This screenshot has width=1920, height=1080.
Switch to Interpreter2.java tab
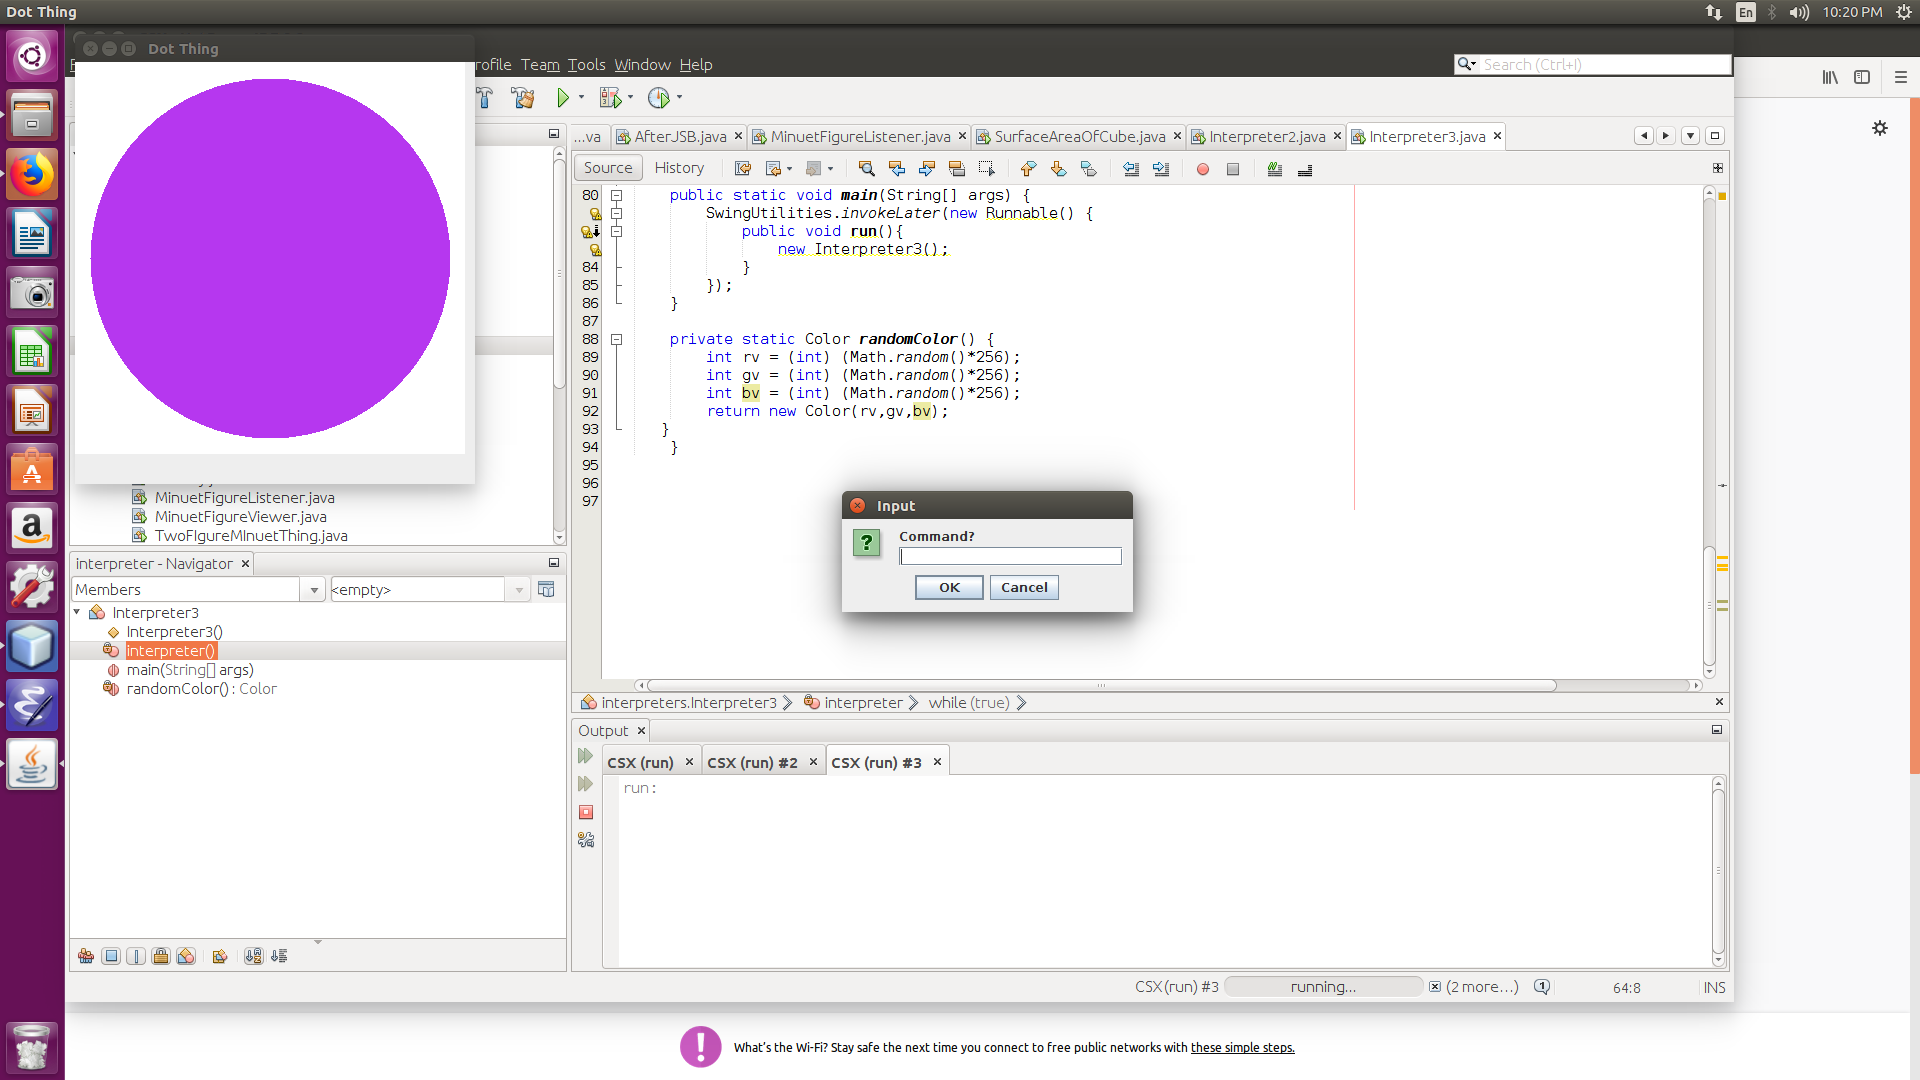1267,137
